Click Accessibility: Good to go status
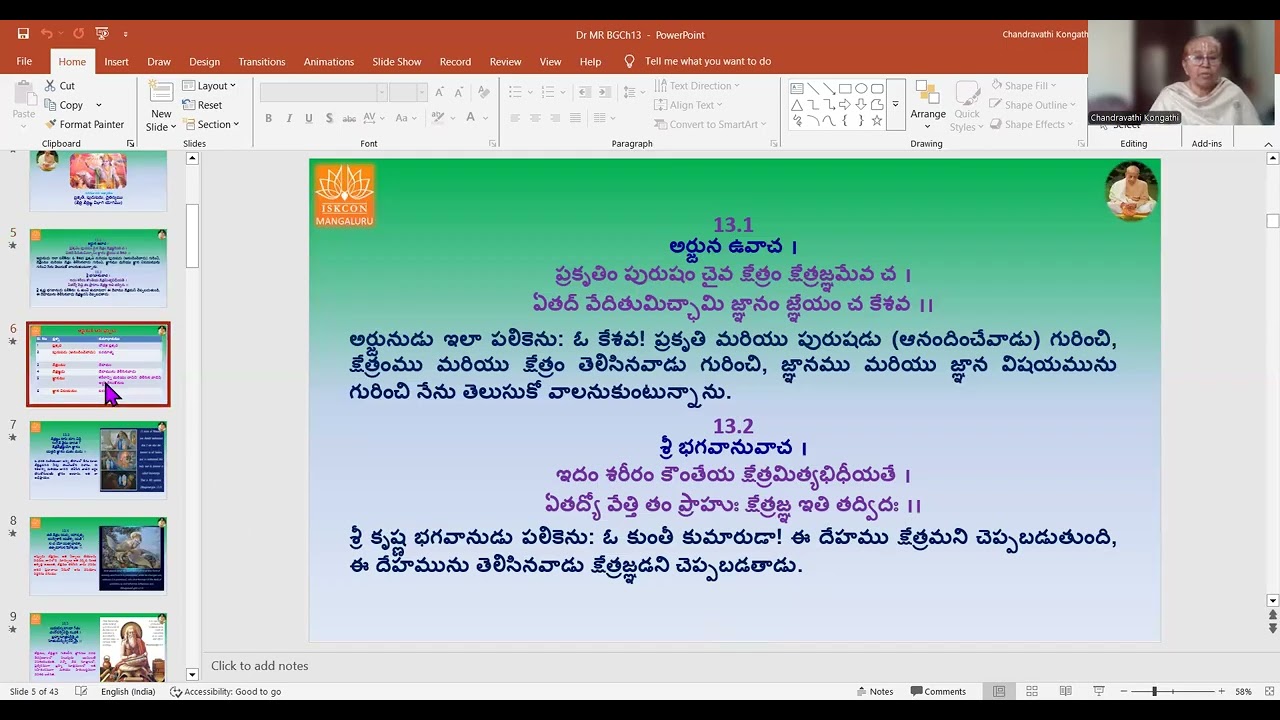The image size is (1280, 720). pyautogui.click(x=225, y=691)
